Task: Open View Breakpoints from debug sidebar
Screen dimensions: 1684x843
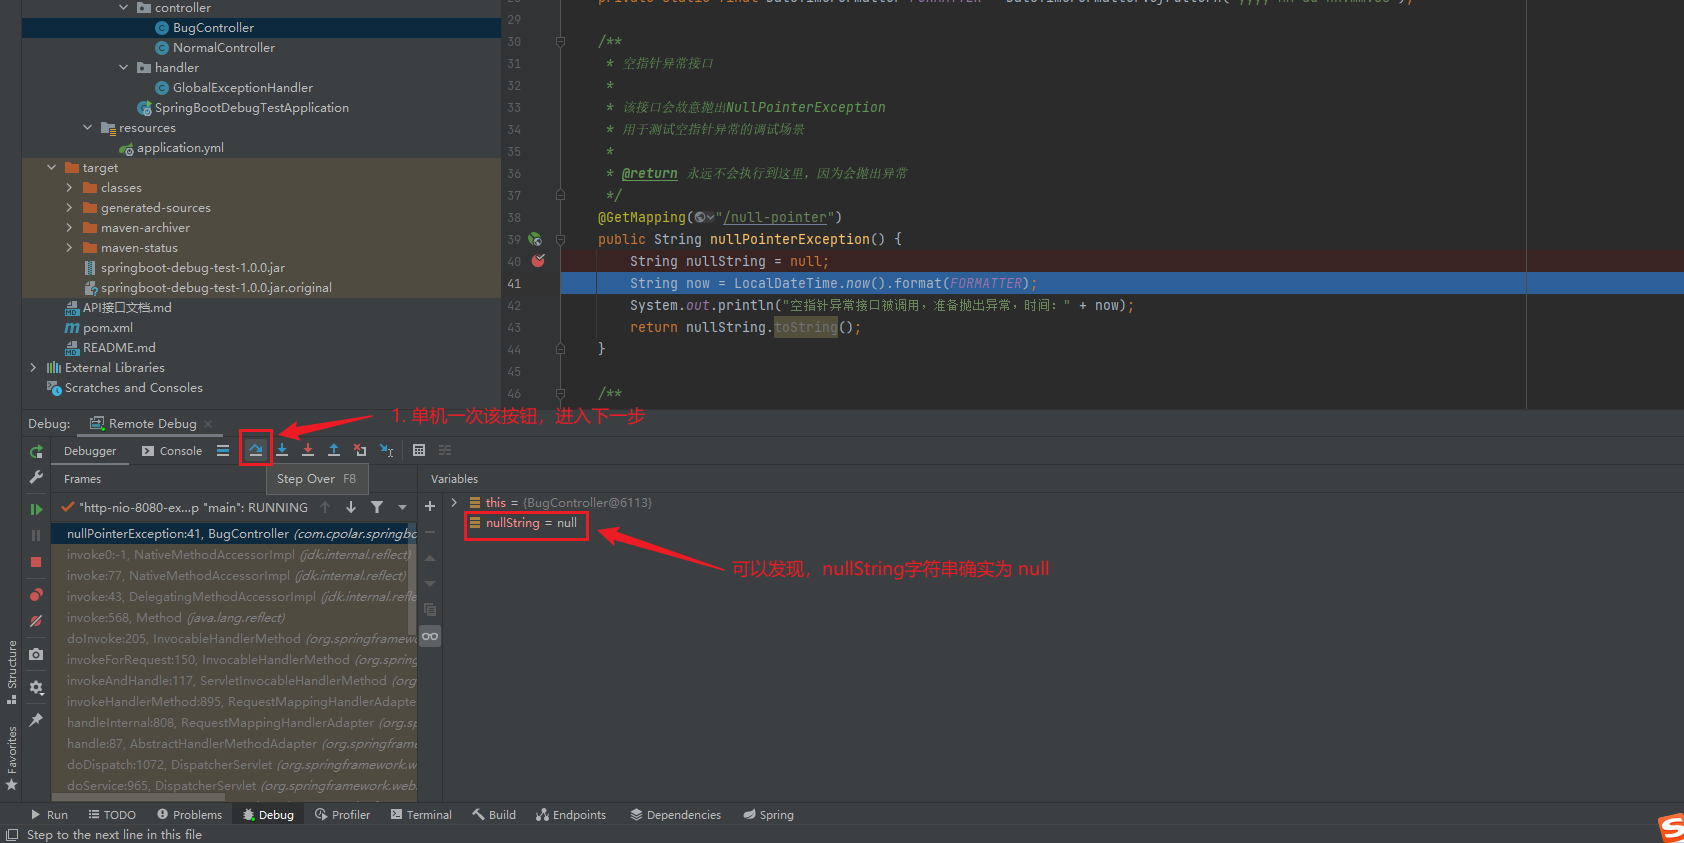Action: click(36, 594)
